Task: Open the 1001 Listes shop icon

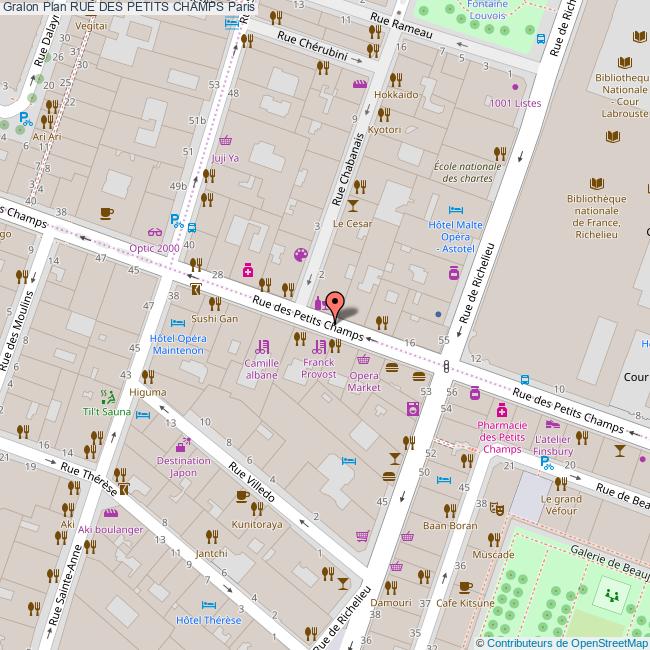Action: pyautogui.click(x=515, y=87)
